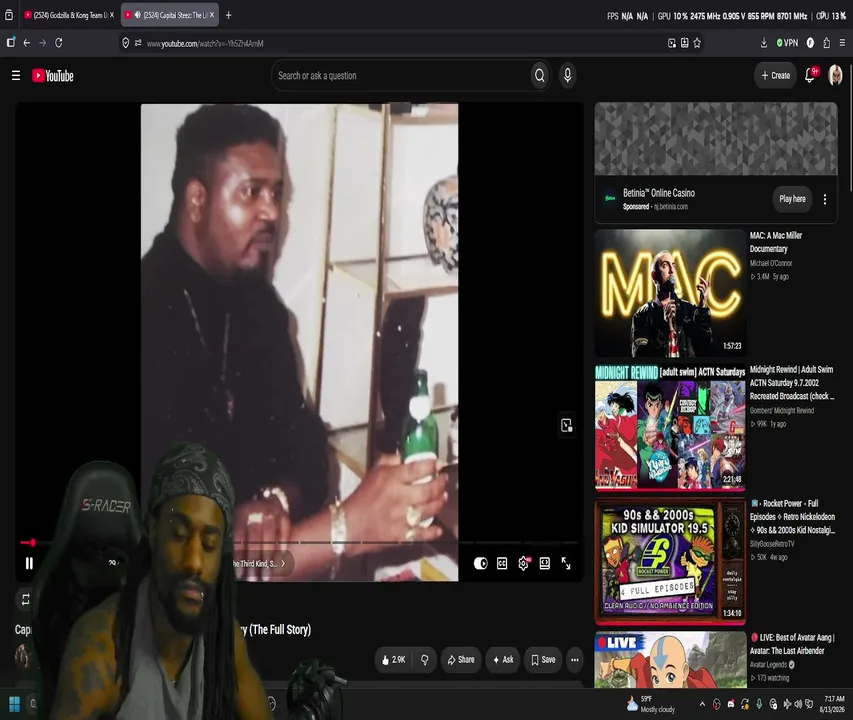
Task: Select the Capital Steez browser tab
Action: (170, 15)
